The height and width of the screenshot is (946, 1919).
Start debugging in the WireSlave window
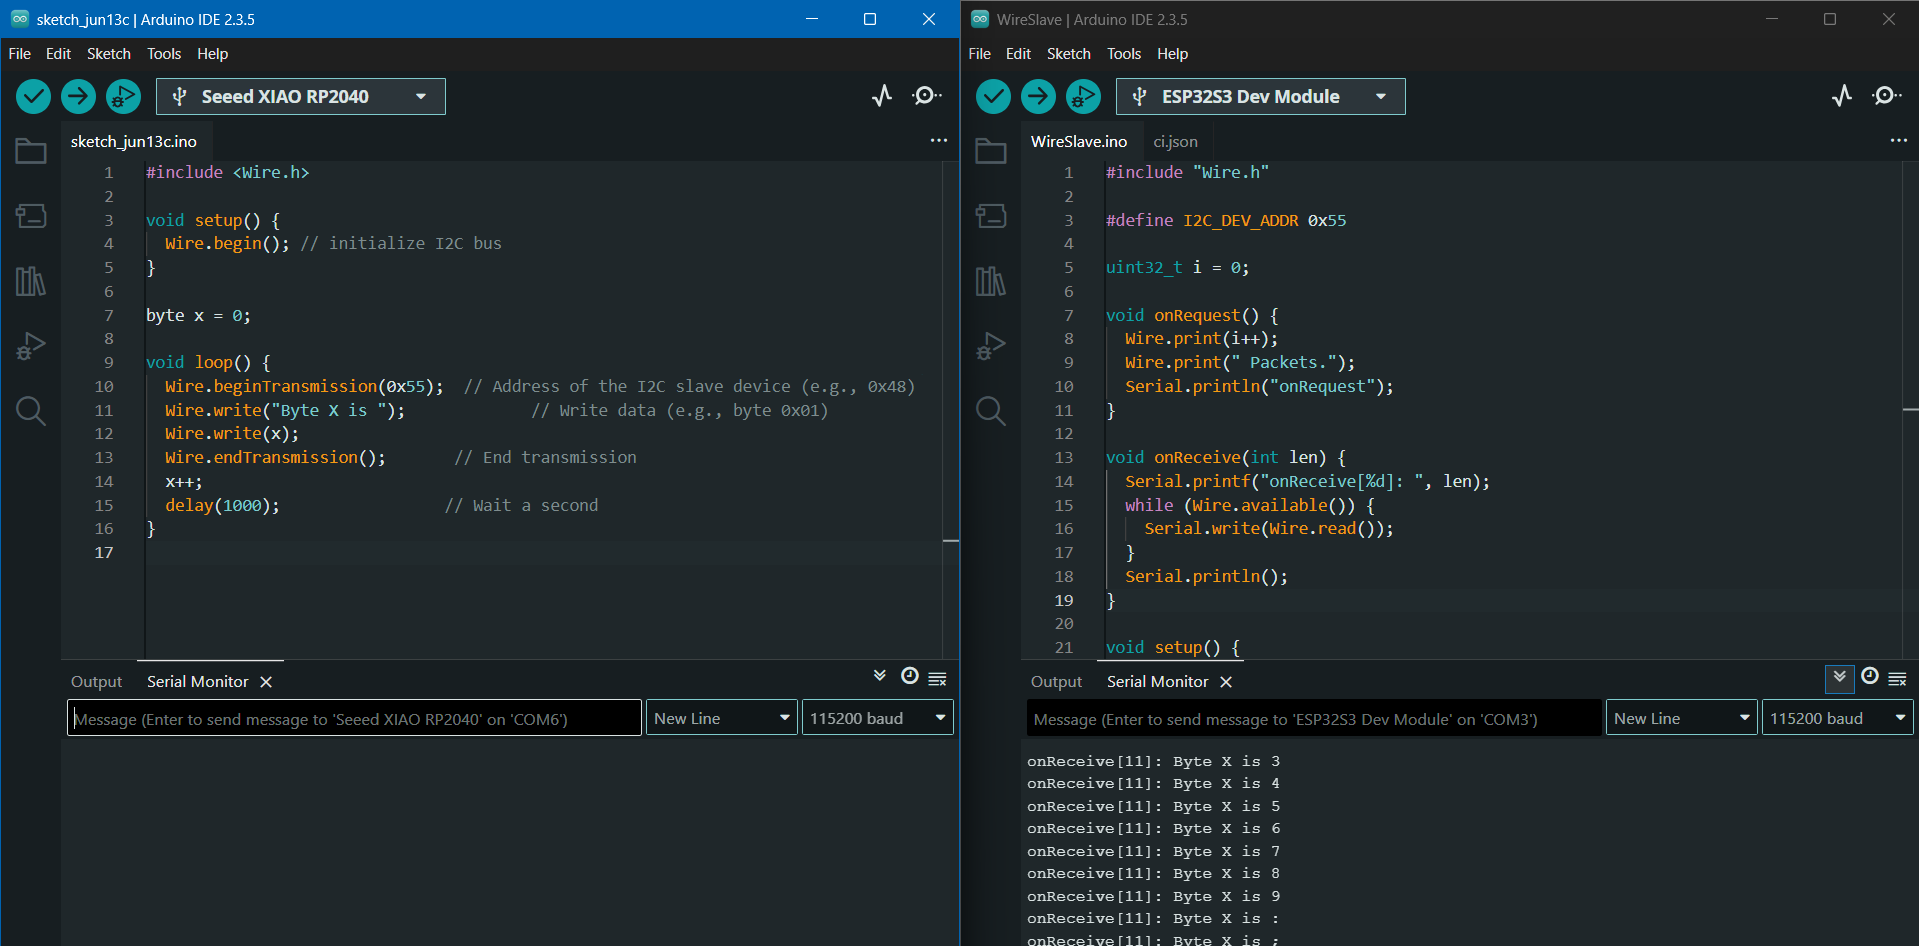(x=1083, y=96)
